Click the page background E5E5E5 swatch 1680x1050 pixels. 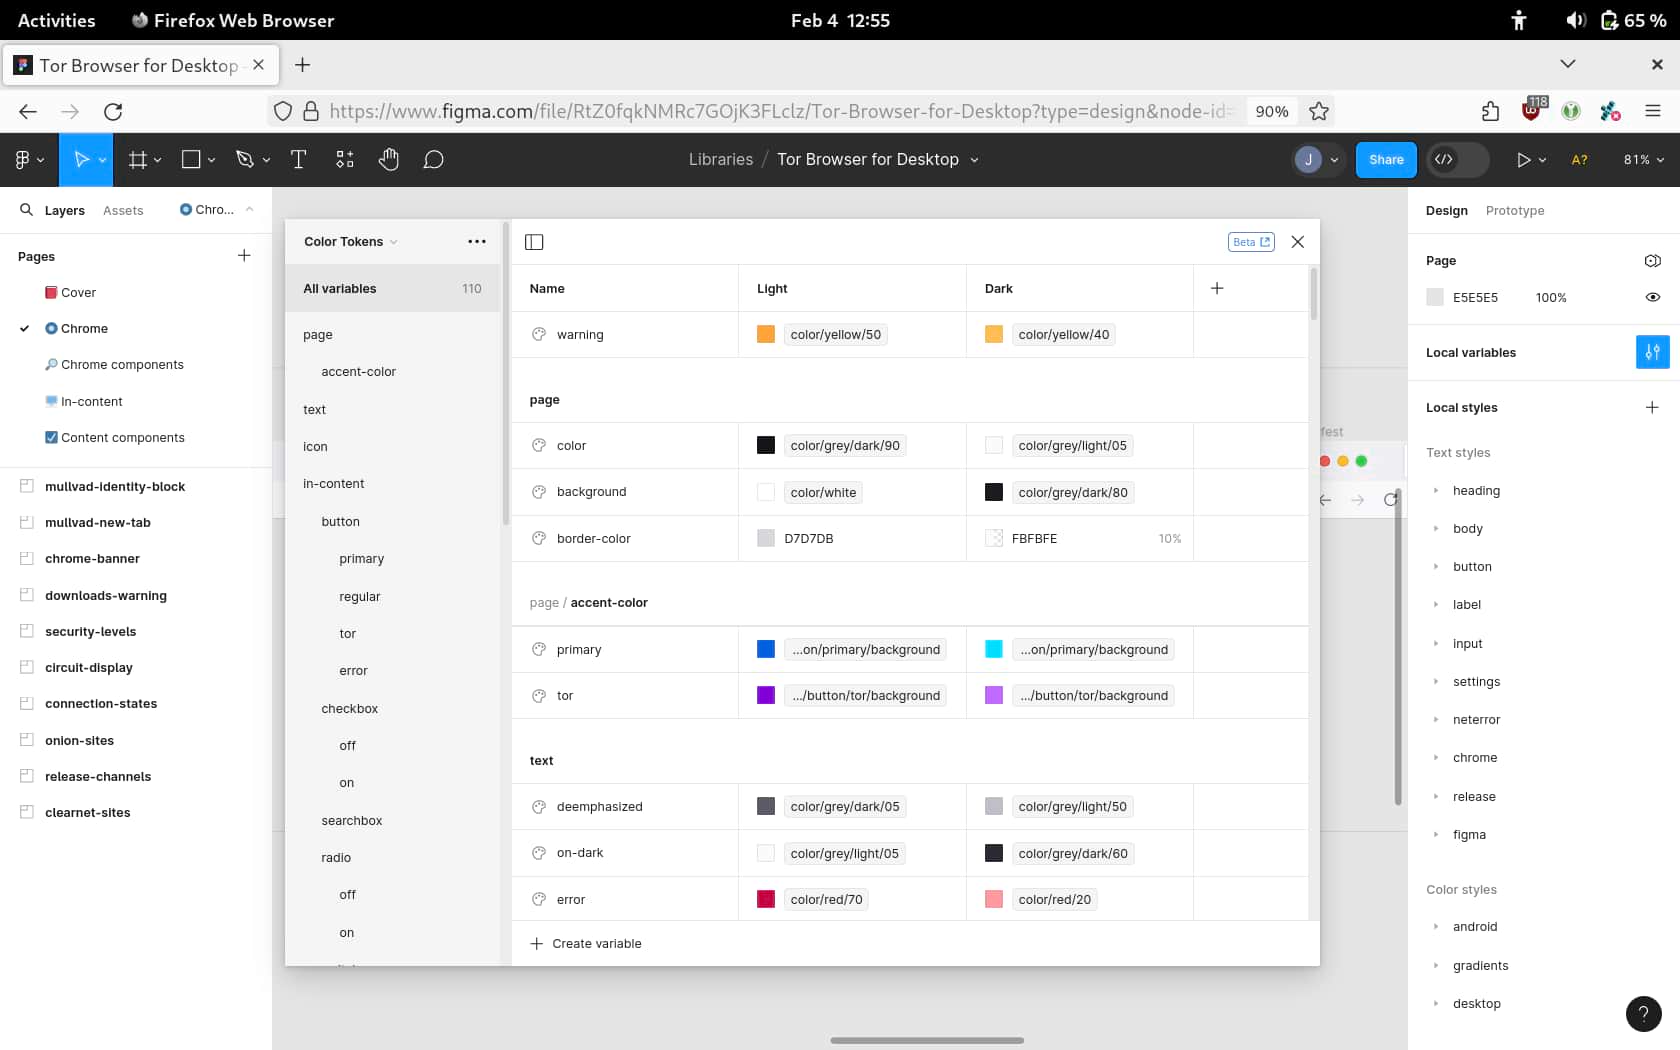[1435, 297]
